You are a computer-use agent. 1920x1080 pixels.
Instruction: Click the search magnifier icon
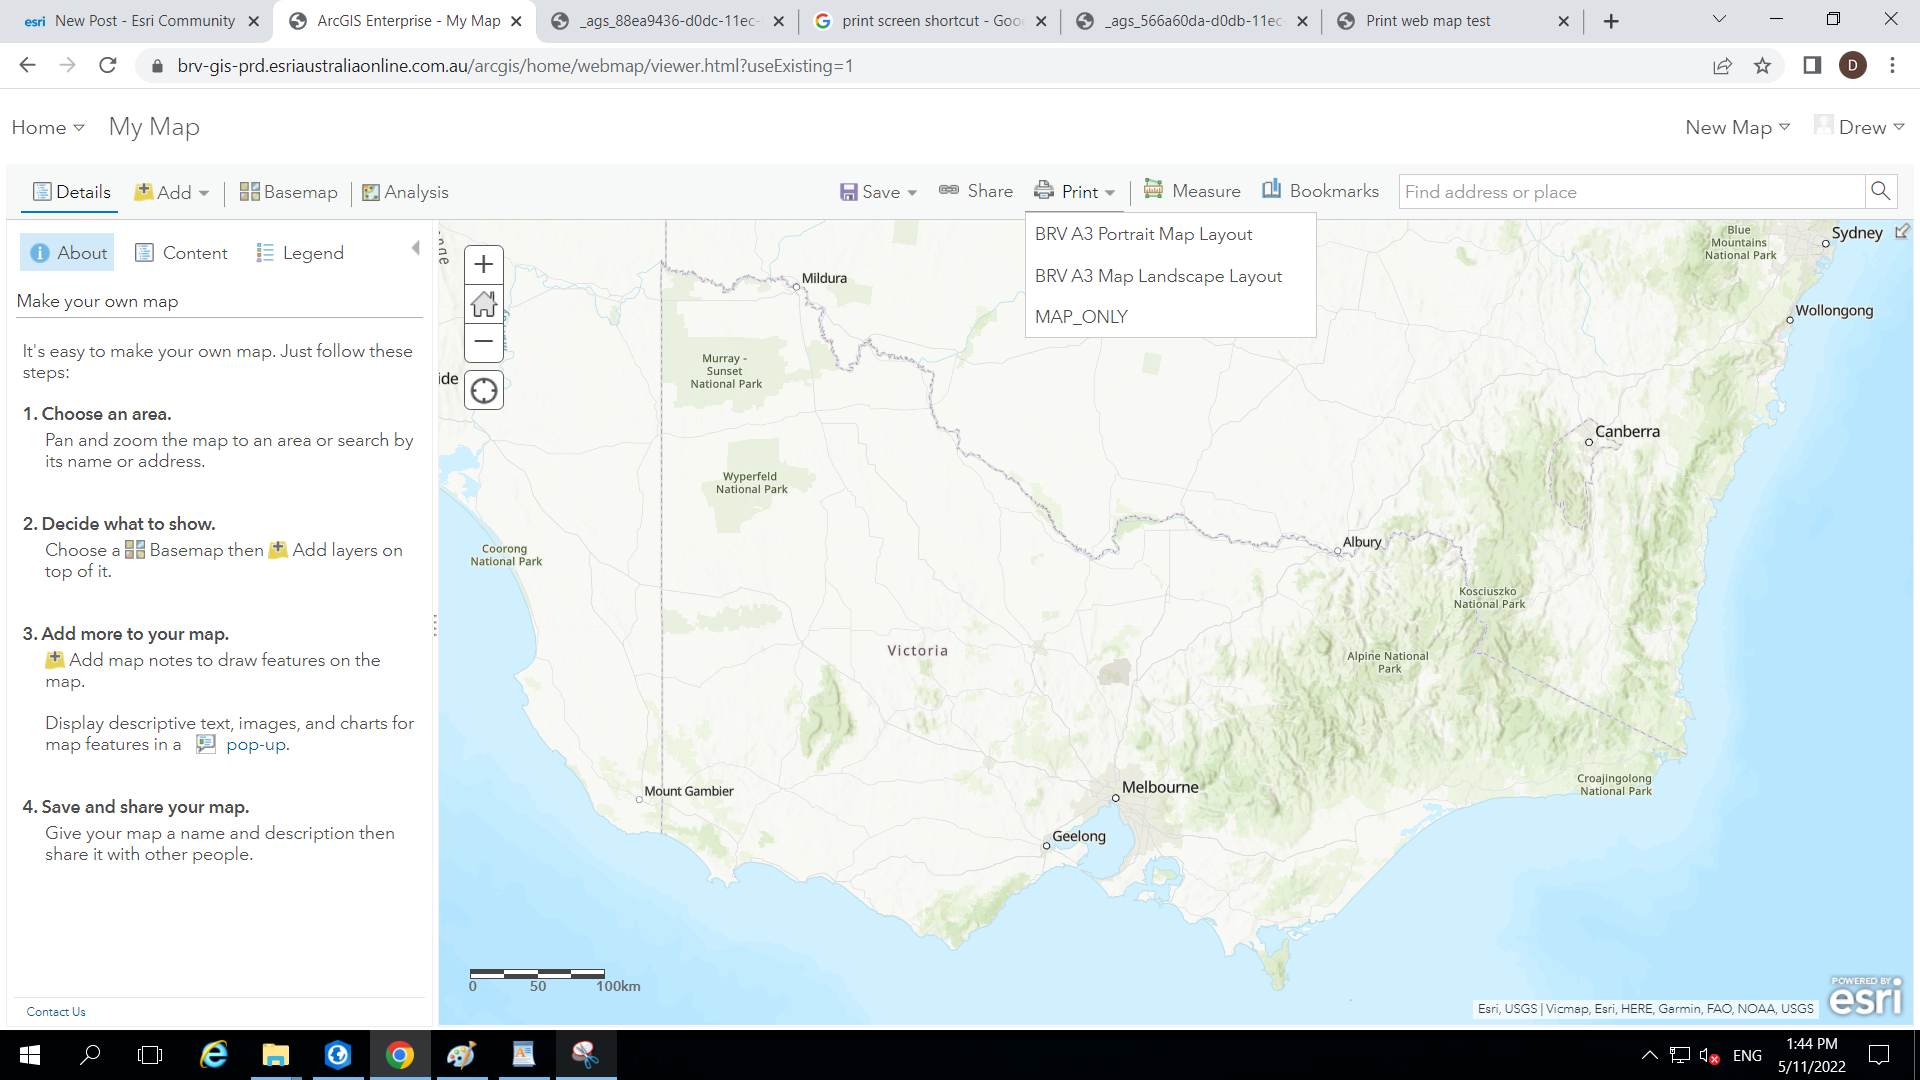pyautogui.click(x=1880, y=191)
